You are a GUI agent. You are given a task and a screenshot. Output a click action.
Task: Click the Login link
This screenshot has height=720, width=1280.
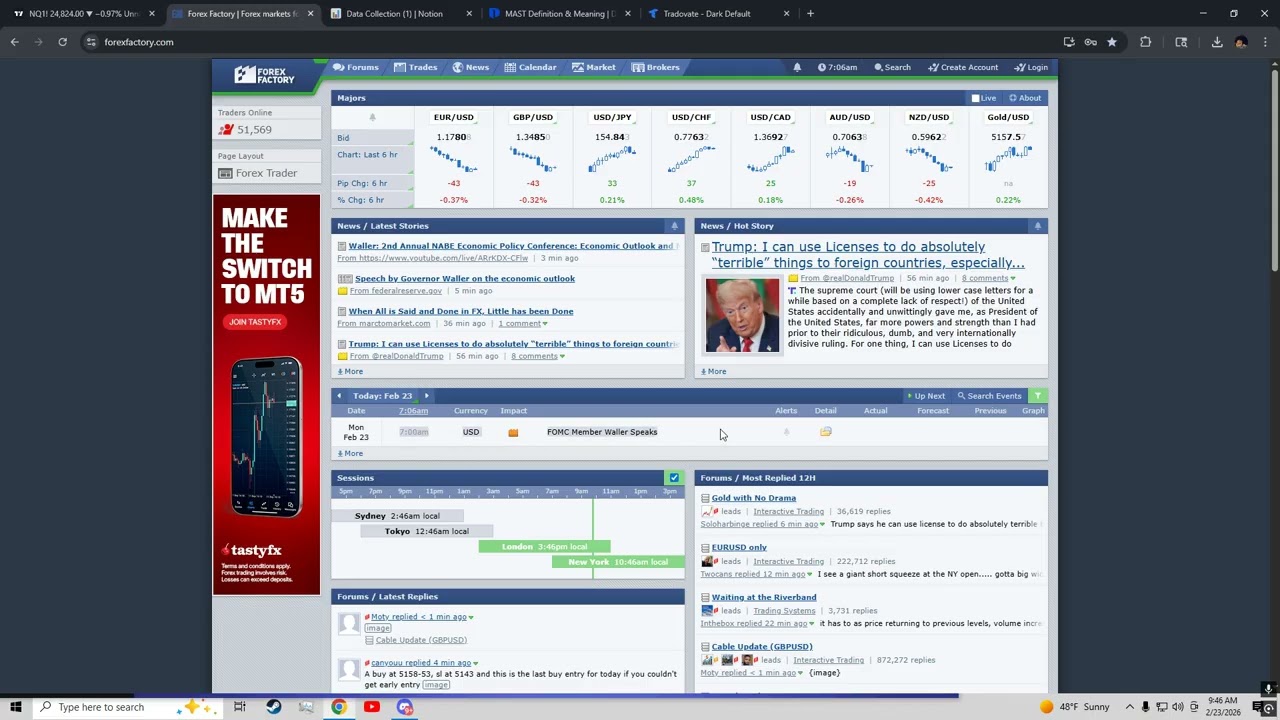pyautogui.click(x=1031, y=67)
